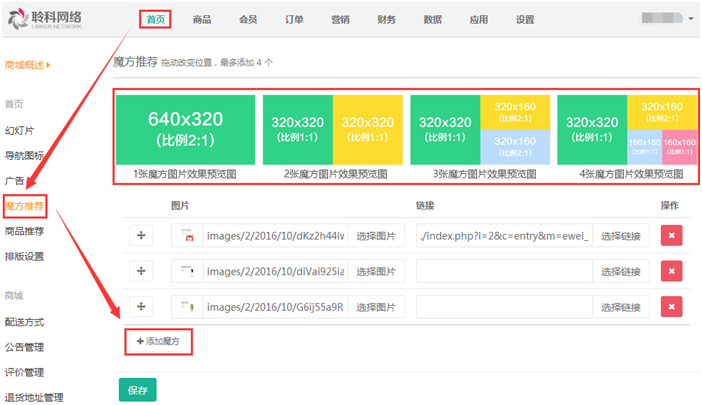Open the user account dropdown arrow
Image resolution: width=702 pixels, height=405 pixels.
(x=691, y=20)
